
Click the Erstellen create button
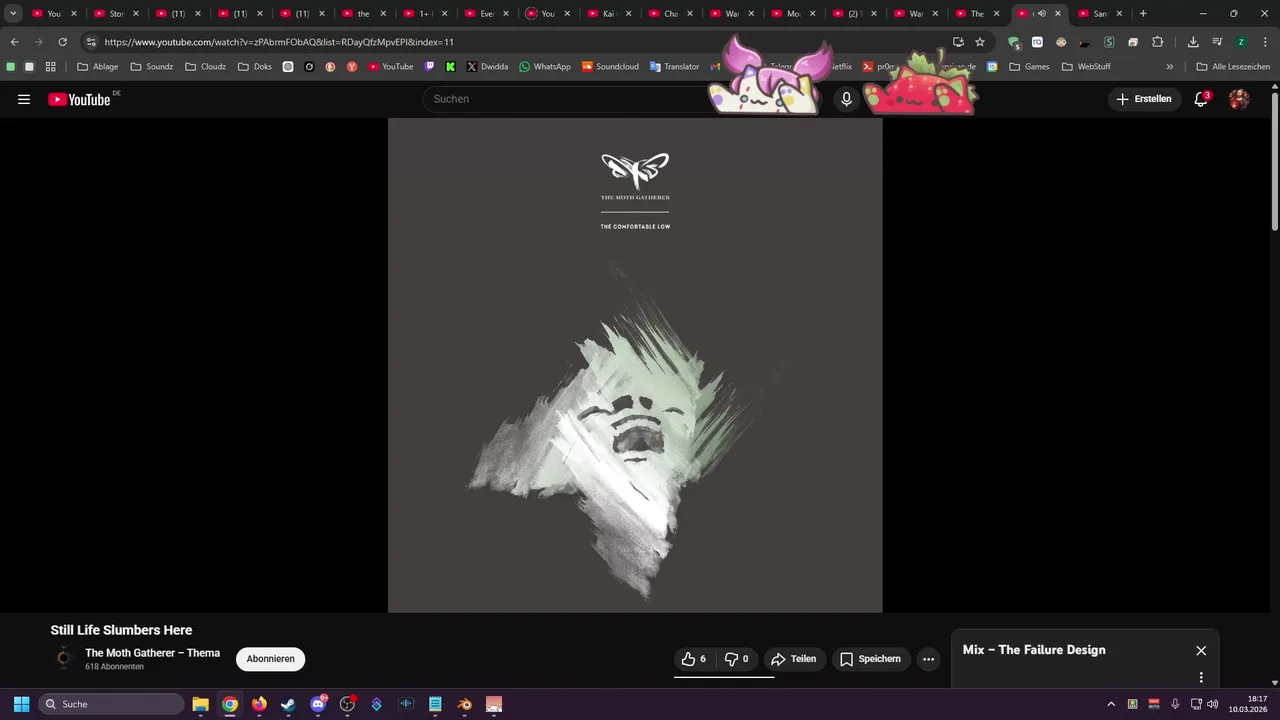point(1144,99)
